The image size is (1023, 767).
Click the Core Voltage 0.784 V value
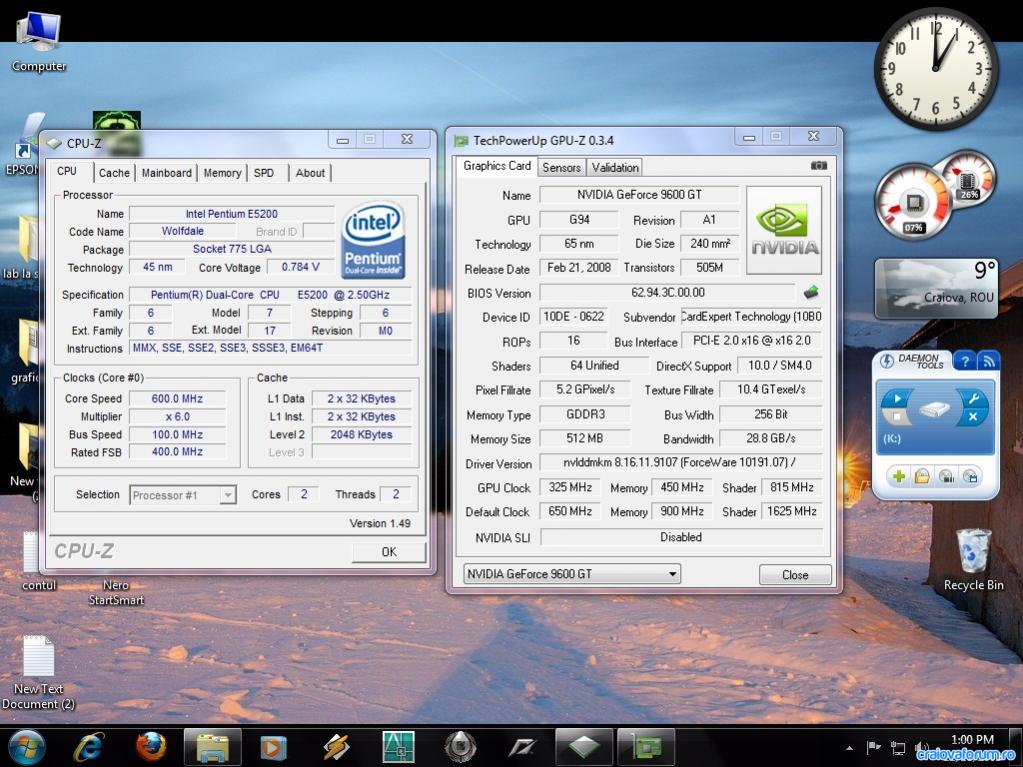[301, 267]
